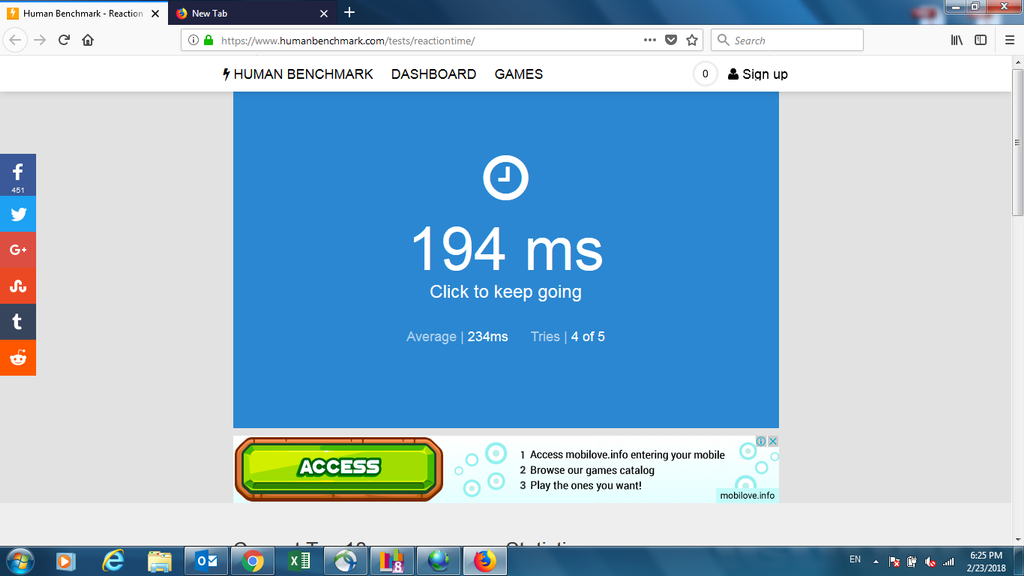Open Outlook from taskbar

click(206, 561)
